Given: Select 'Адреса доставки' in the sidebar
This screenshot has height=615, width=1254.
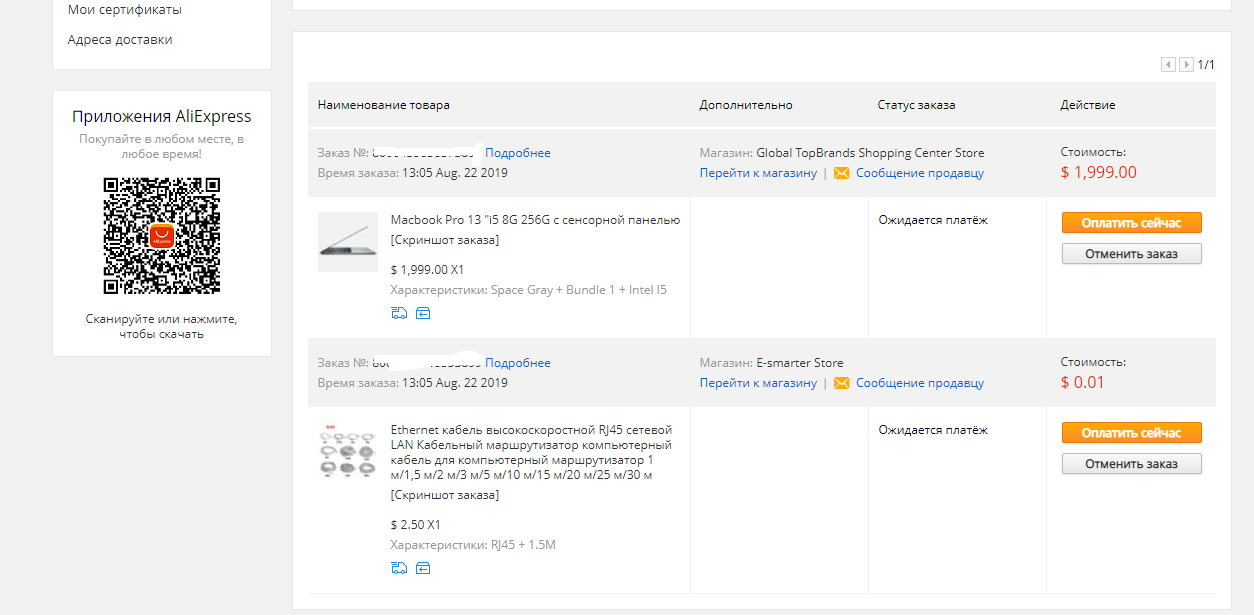Looking at the screenshot, I should tap(120, 40).
